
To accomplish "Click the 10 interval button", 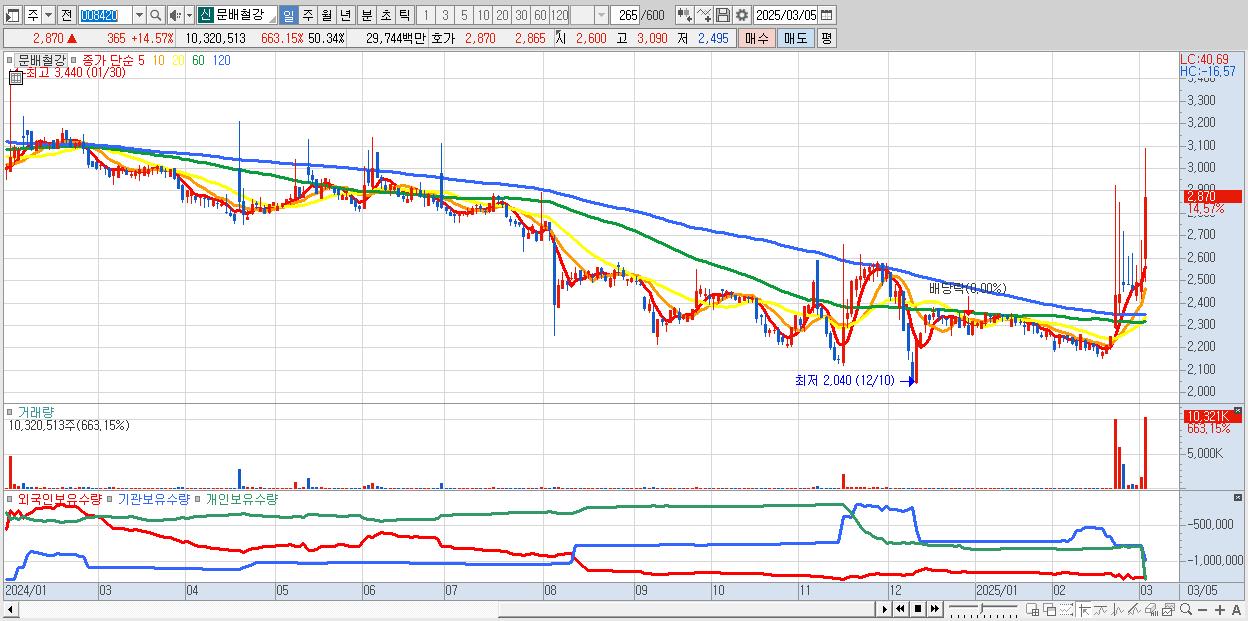I will click(483, 16).
